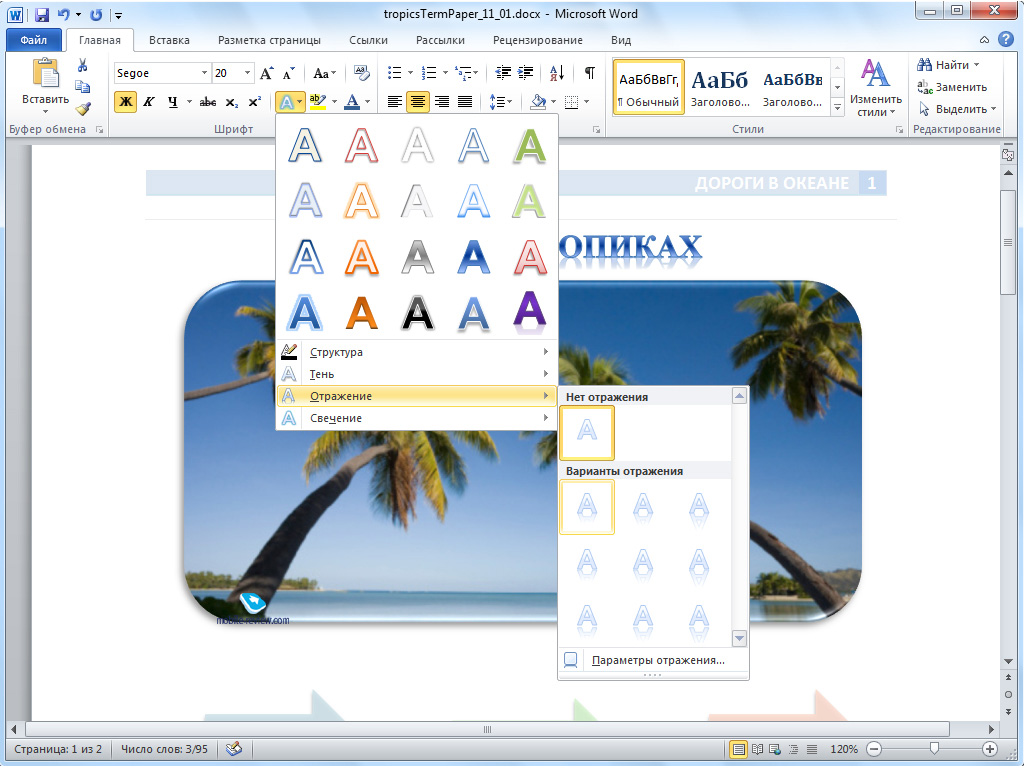The height and width of the screenshot is (768, 1024).
Task: Apply subscript formatting
Action: pos(232,102)
